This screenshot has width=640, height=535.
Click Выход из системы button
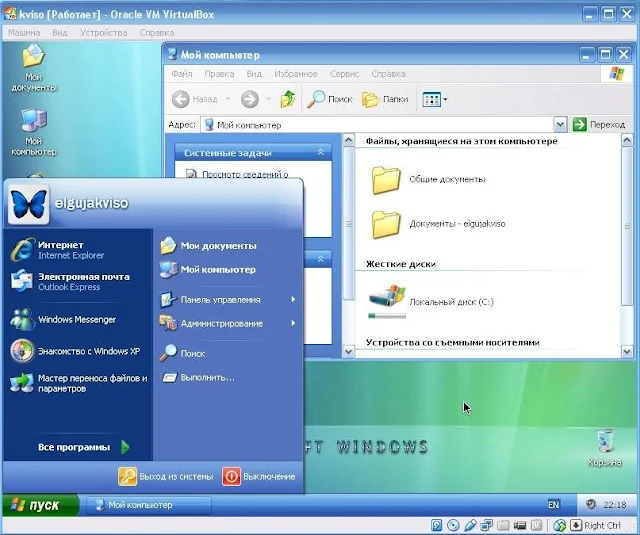166,476
